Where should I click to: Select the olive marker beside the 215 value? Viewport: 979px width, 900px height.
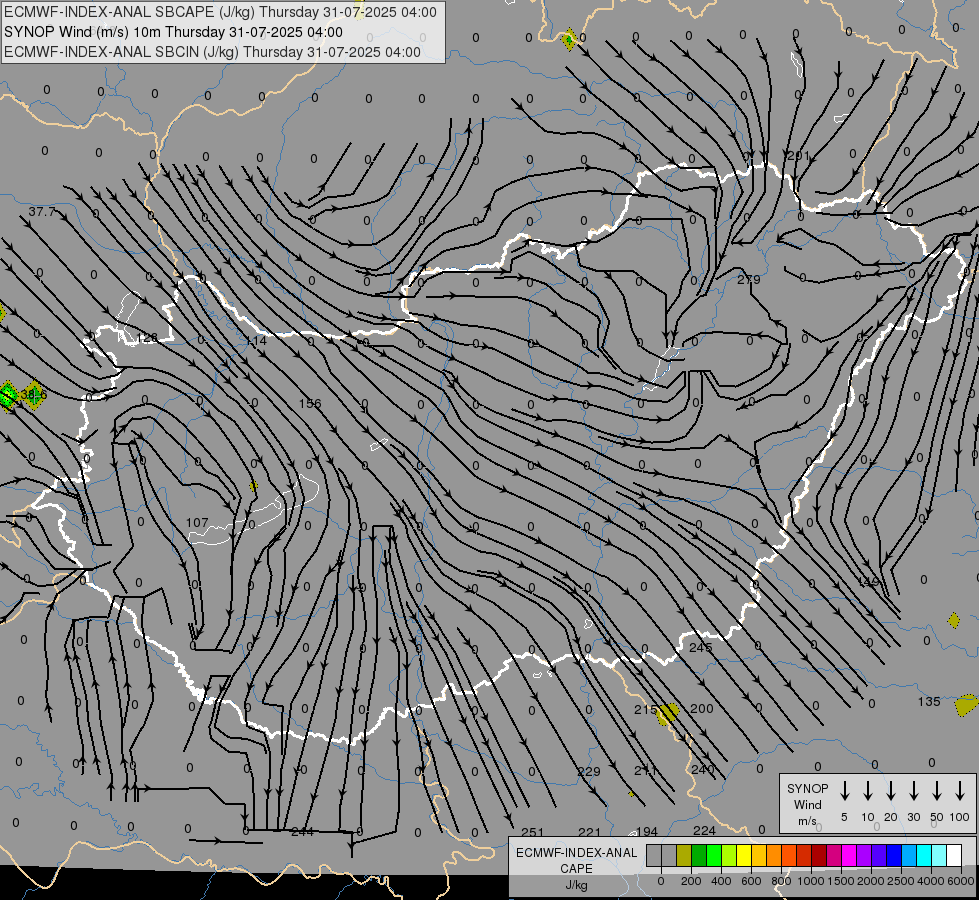point(667,714)
